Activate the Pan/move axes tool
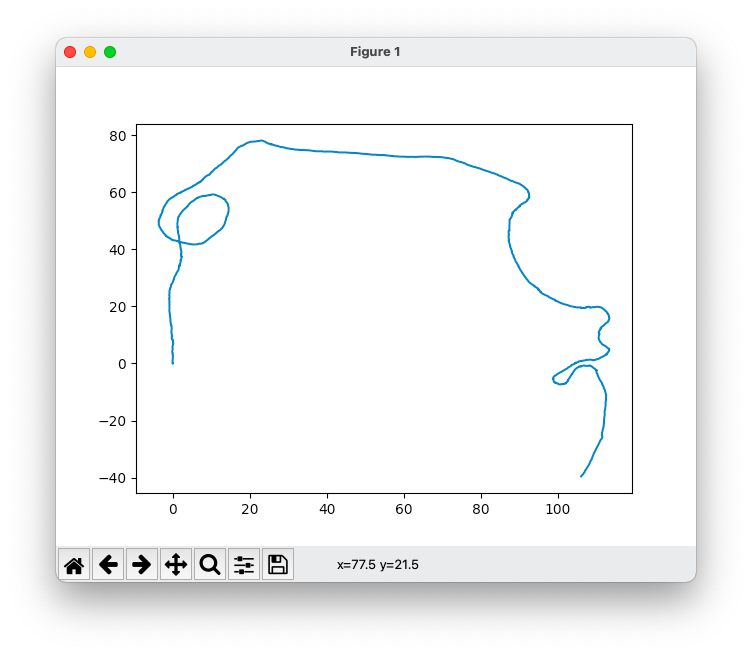This screenshot has height=656, width=752. point(176,564)
